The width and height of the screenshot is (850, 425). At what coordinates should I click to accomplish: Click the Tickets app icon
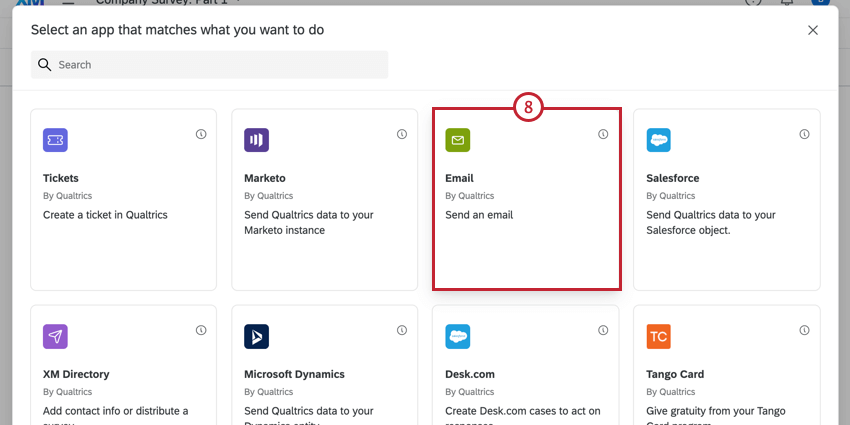click(56, 140)
